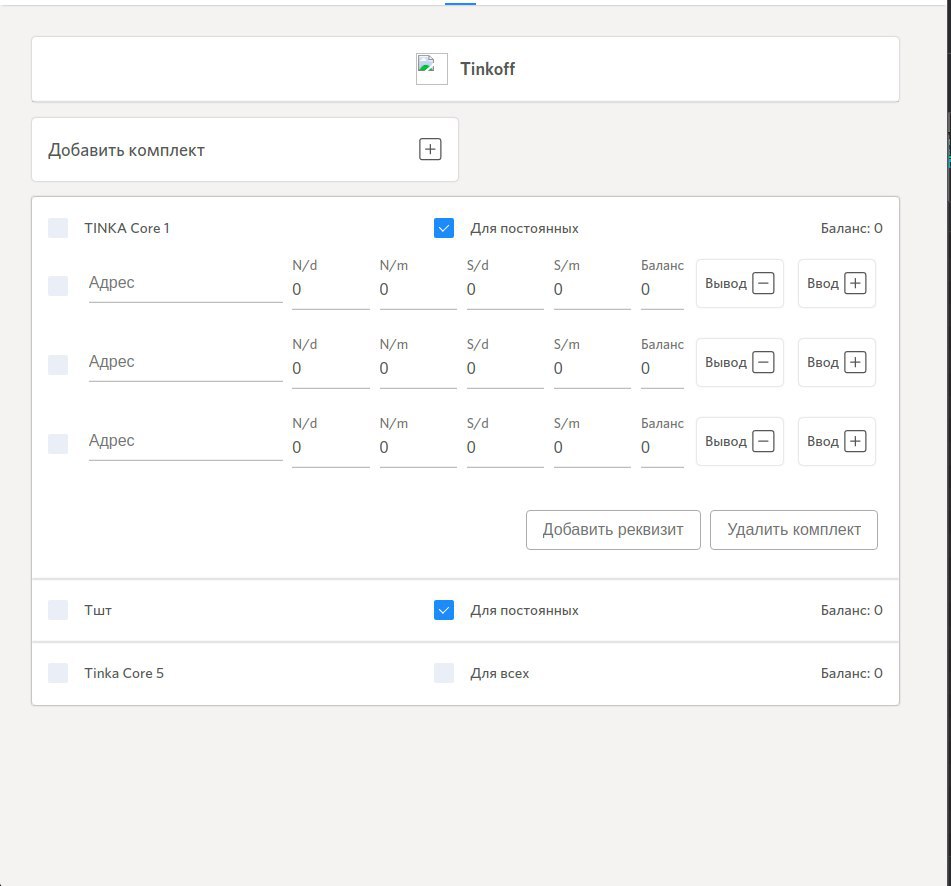Tick the third address row checkbox
The width and height of the screenshot is (951, 886).
click(x=58, y=443)
